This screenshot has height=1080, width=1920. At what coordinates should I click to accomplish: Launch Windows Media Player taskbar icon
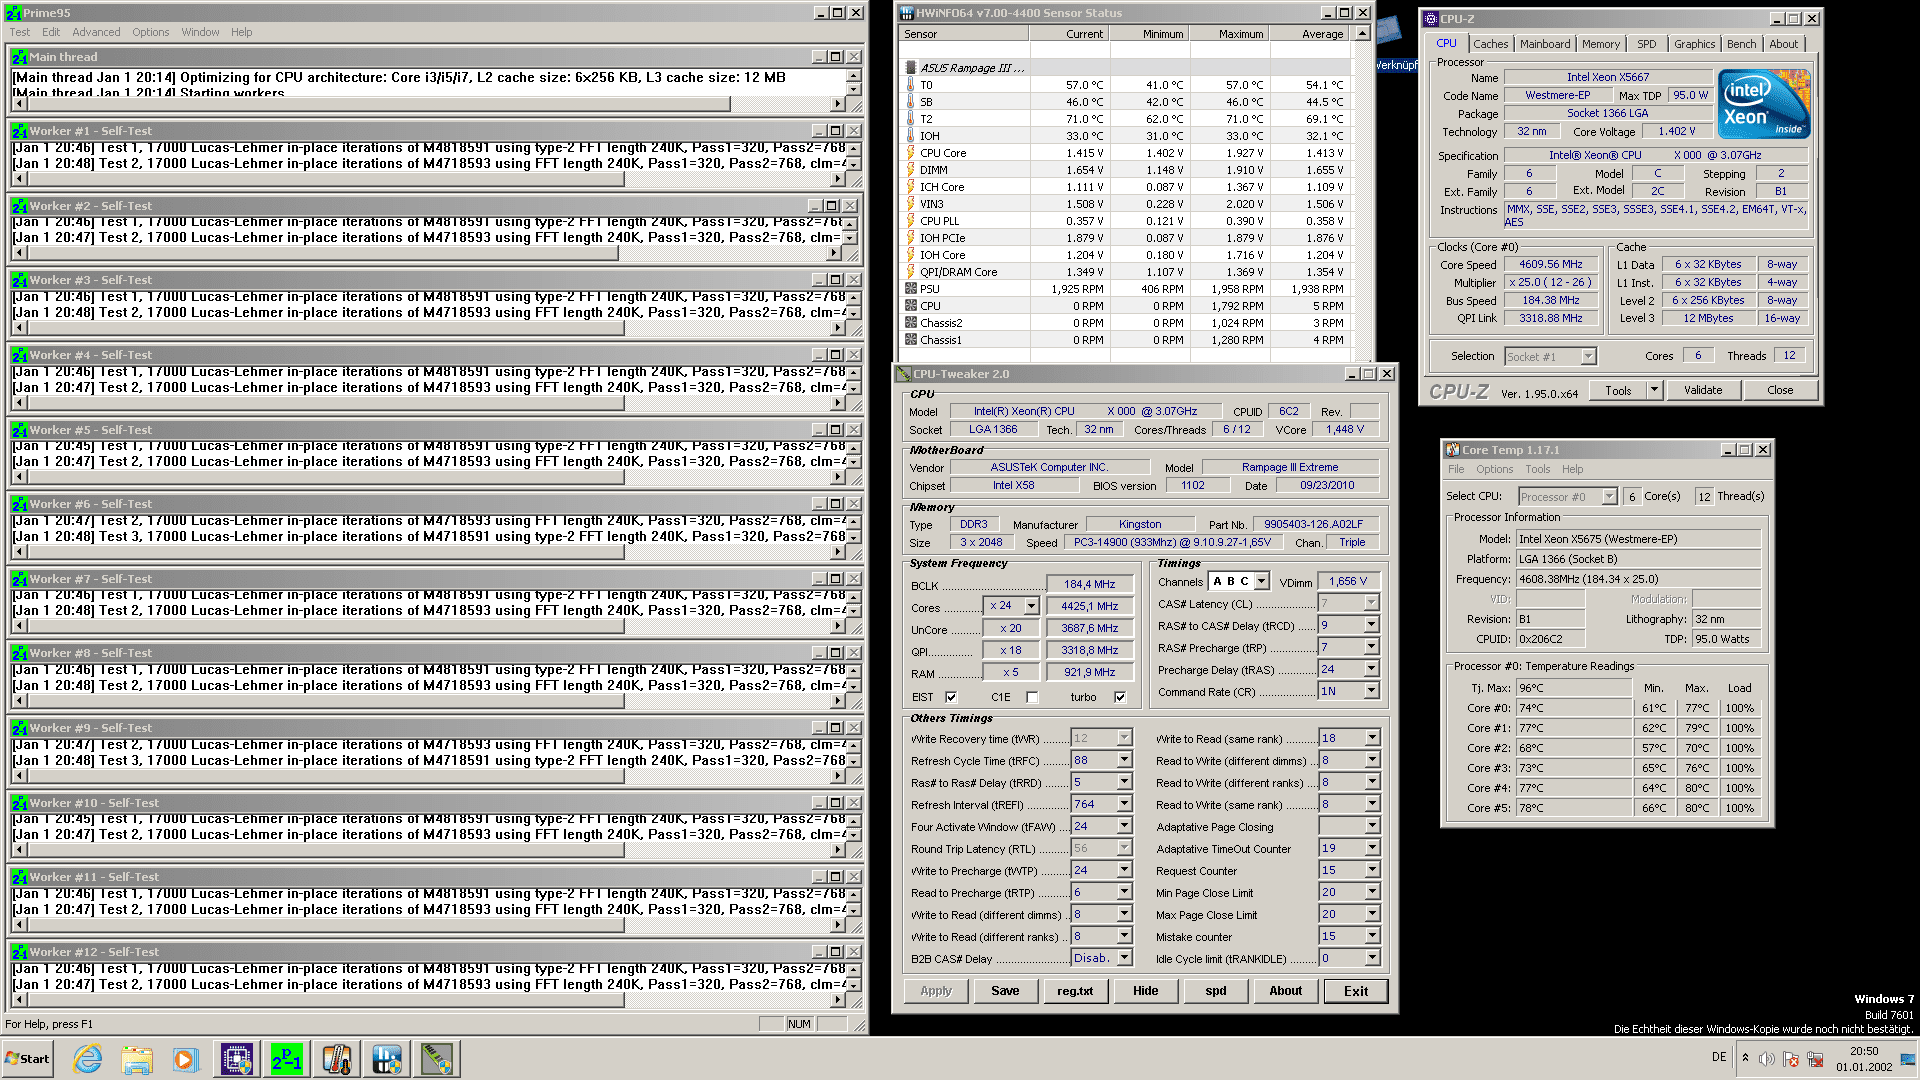(x=186, y=1059)
